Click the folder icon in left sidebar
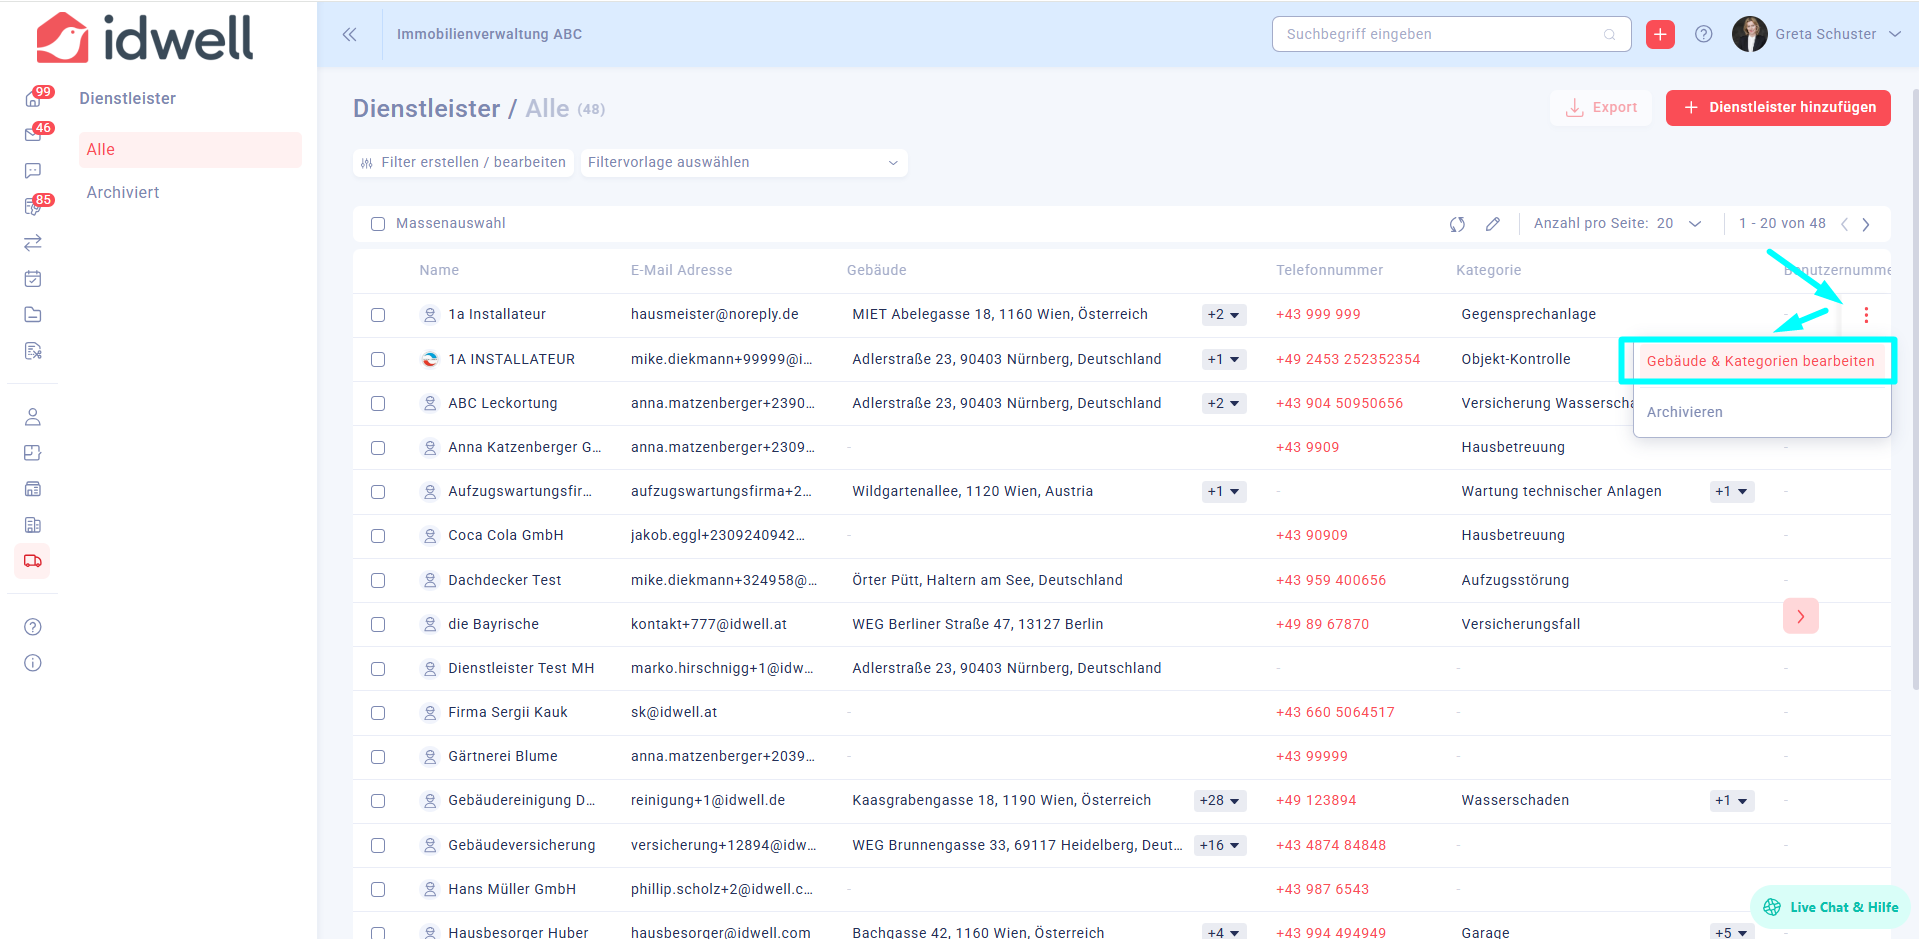The height and width of the screenshot is (939, 1919). point(33,315)
